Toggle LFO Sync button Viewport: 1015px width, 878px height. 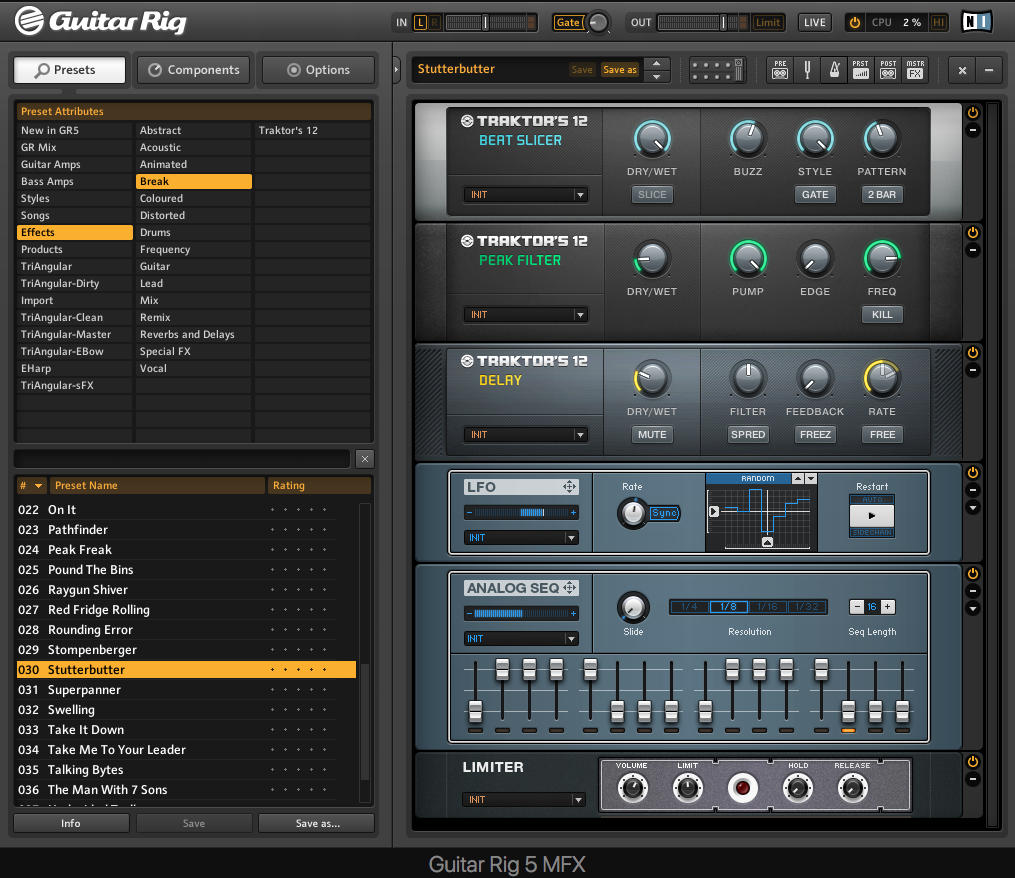tap(664, 513)
